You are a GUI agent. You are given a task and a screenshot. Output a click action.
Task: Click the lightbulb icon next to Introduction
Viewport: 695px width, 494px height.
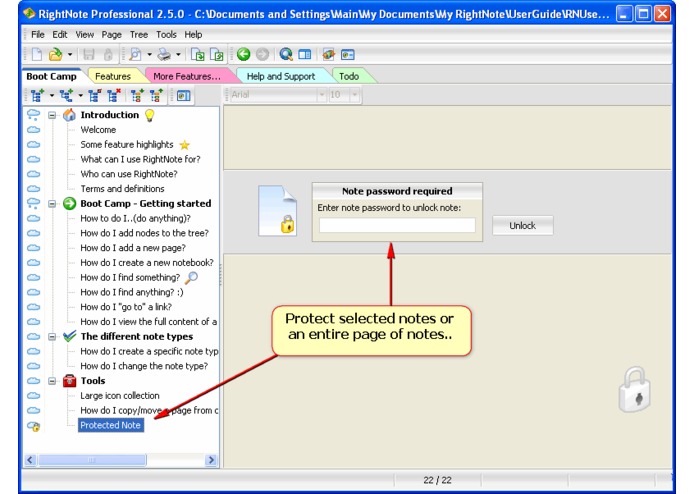coord(150,115)
